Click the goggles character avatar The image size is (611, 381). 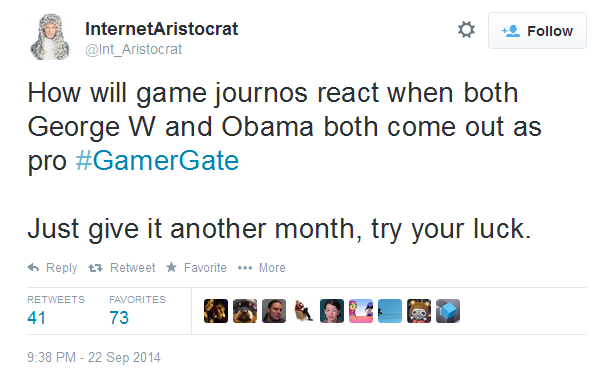(x=419, y=311)
